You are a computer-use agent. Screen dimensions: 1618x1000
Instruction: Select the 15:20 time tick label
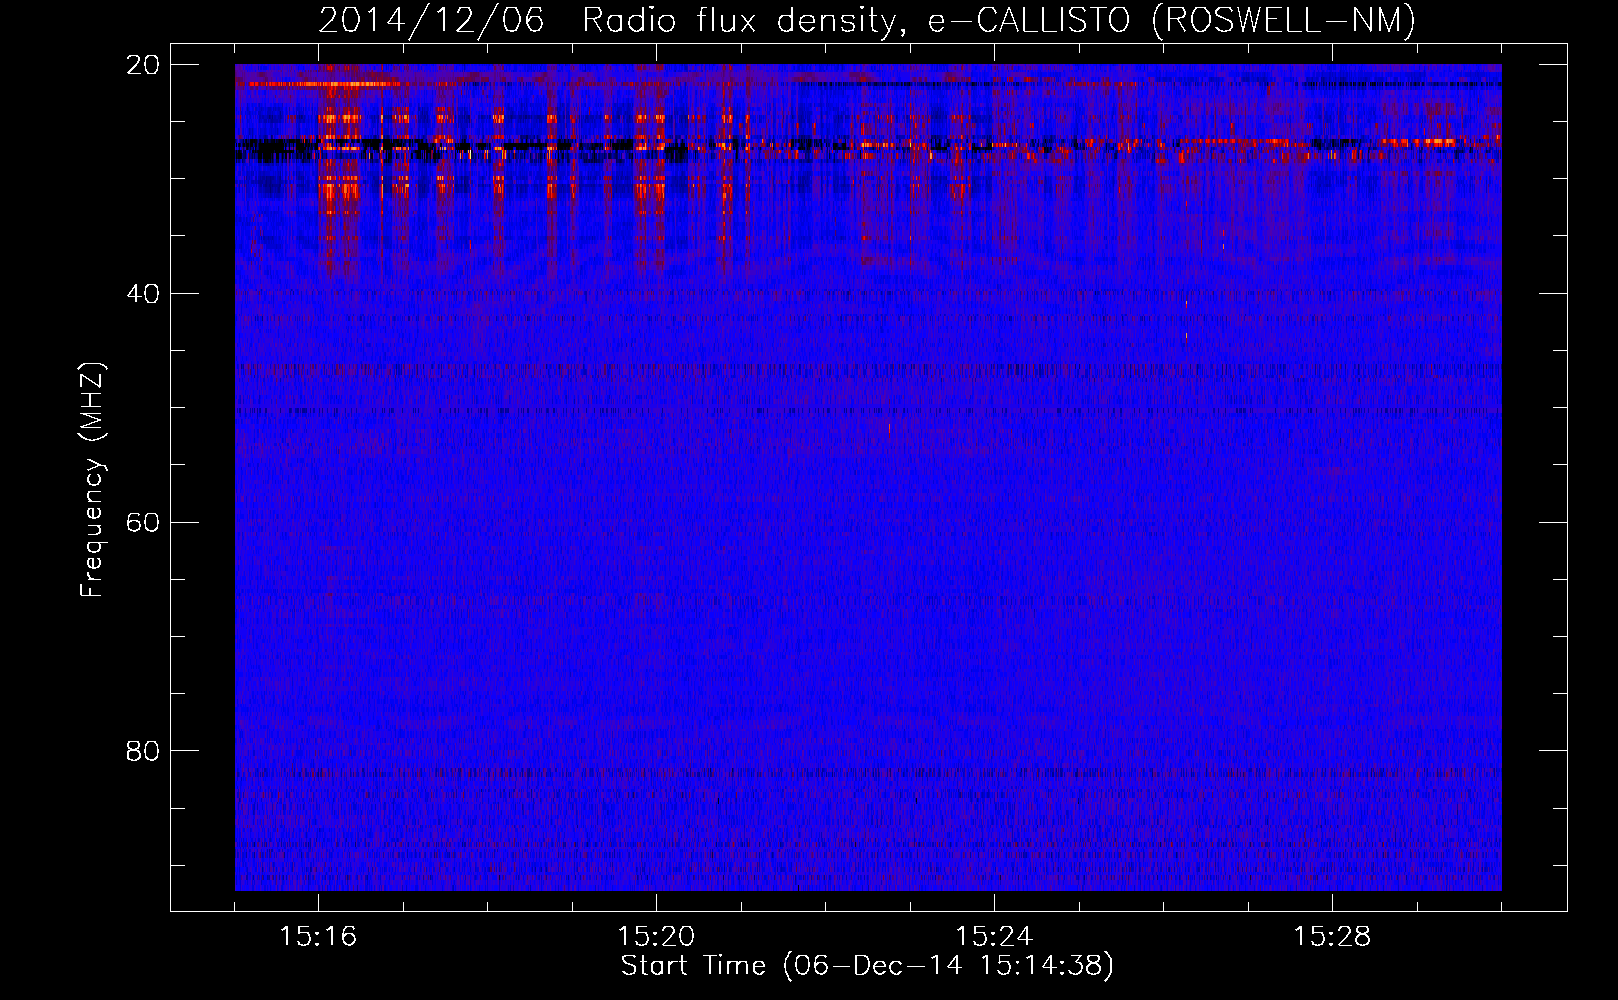point(656,937)
